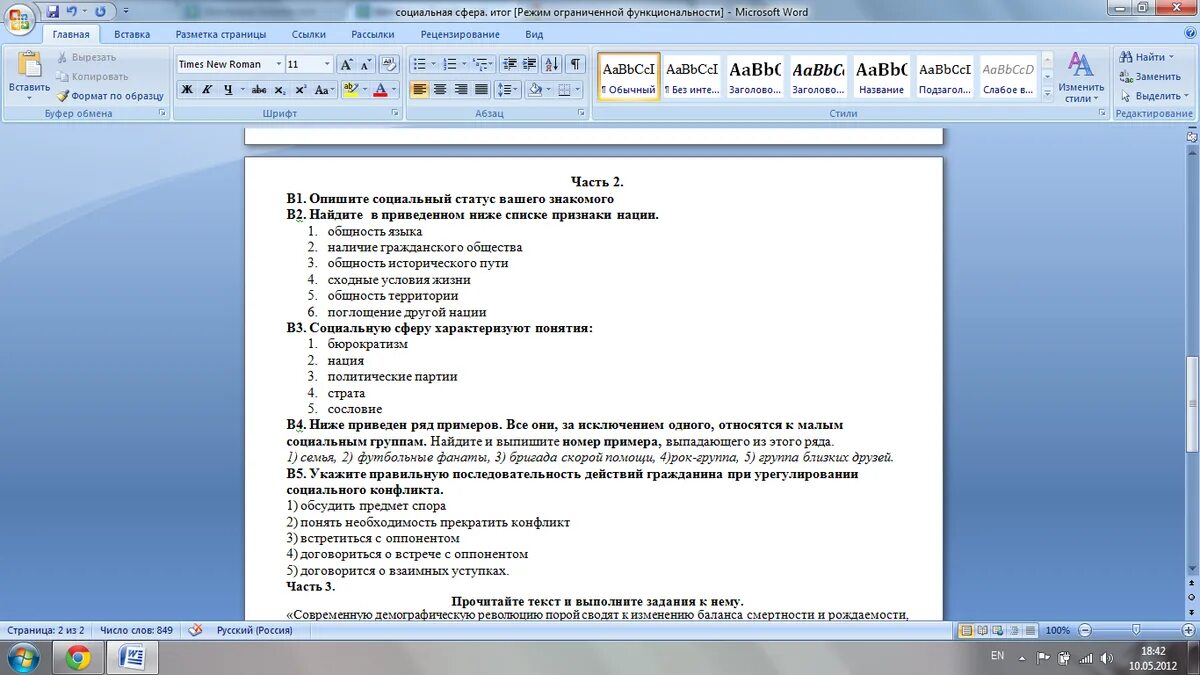Toggle italic К formatting

pyautogui.click(x=207, y=90)
